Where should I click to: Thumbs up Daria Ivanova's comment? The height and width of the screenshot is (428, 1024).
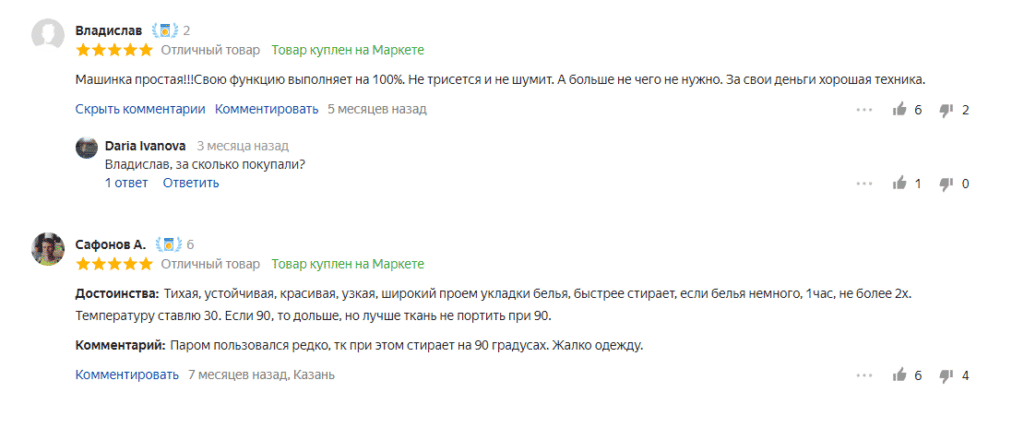(900, 184)
